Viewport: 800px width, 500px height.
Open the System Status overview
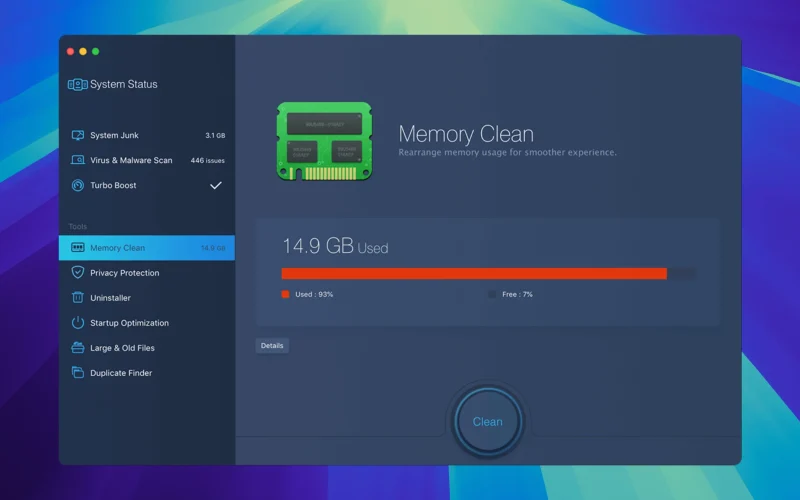tap(113, 84)
